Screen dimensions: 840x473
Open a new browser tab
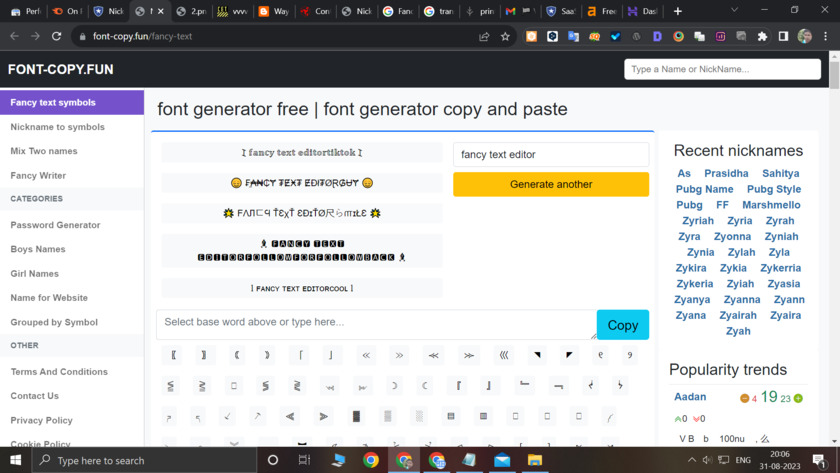[x=678, y=11]
